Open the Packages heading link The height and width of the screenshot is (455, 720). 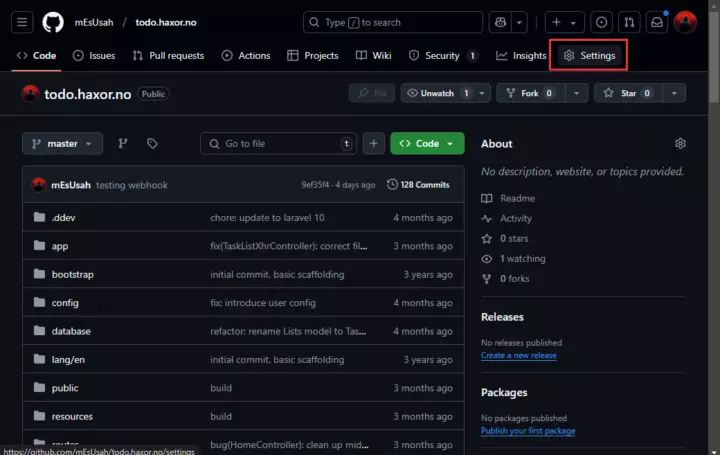coord(504,393)
